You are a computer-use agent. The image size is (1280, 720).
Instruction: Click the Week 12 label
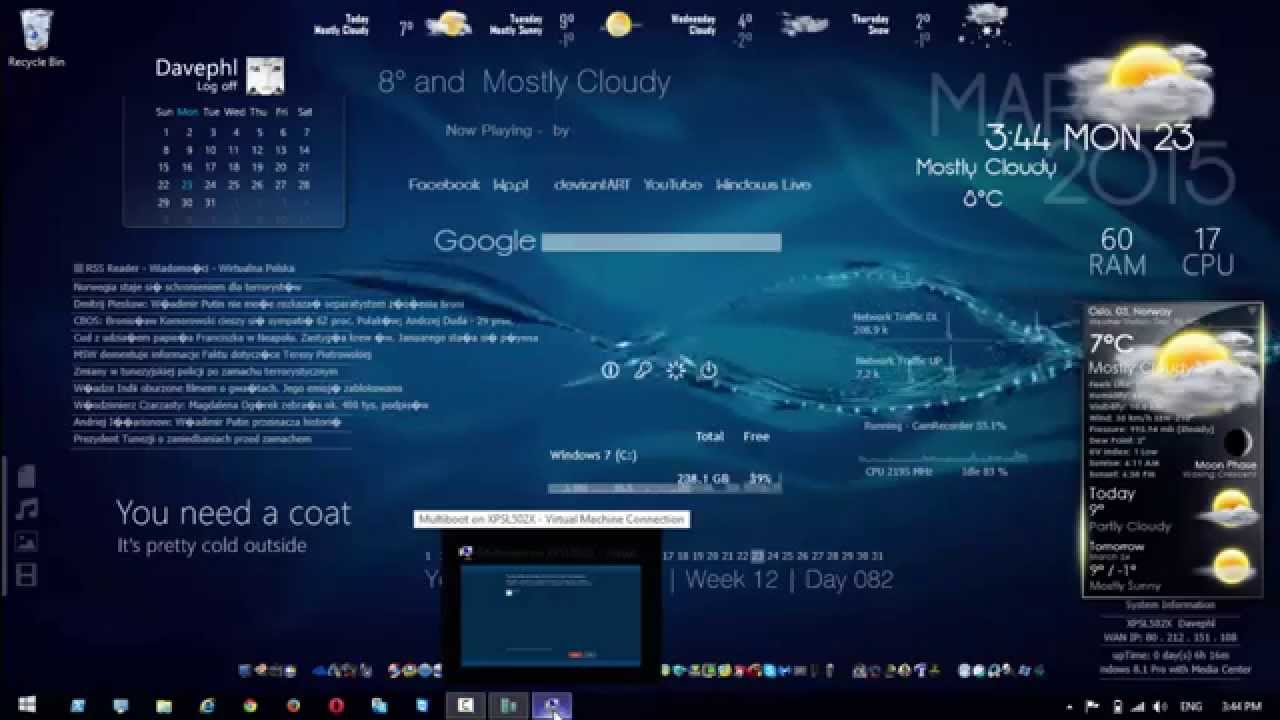click(x=731, y=579)
